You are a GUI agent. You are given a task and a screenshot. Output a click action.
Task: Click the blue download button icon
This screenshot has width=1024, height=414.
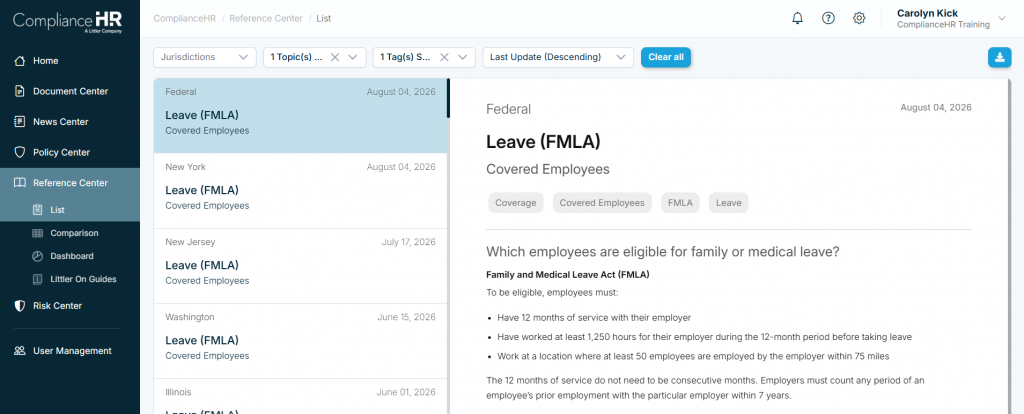click(x=999, y=57)
